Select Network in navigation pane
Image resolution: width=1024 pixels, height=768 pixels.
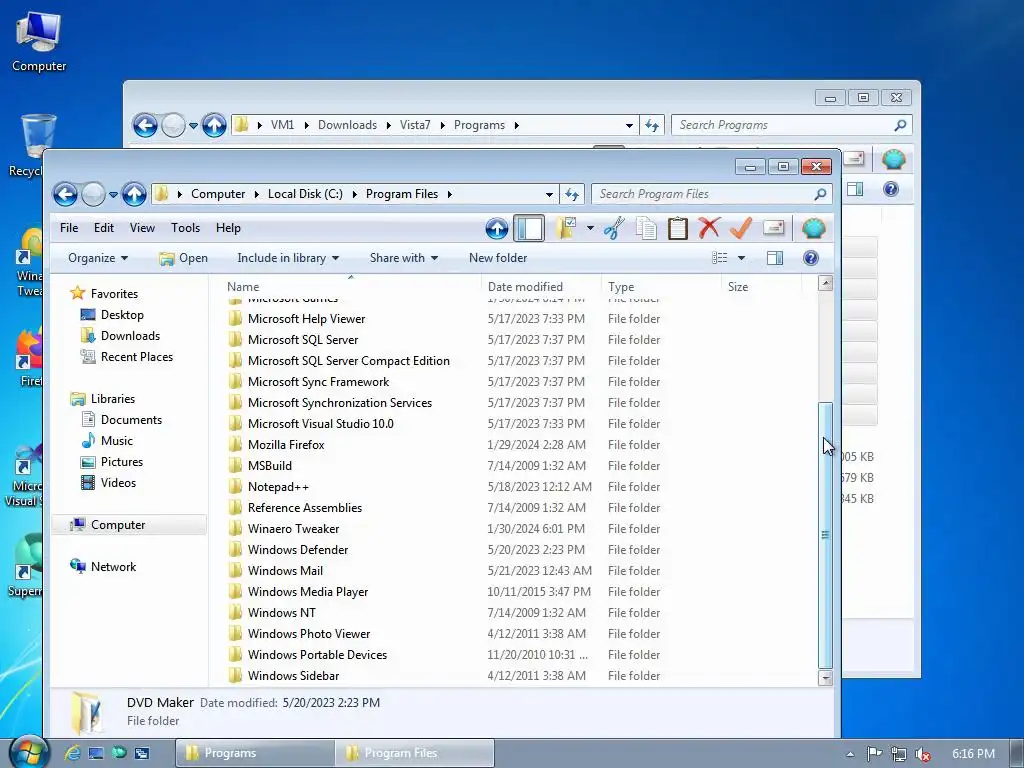pos(114,567)
